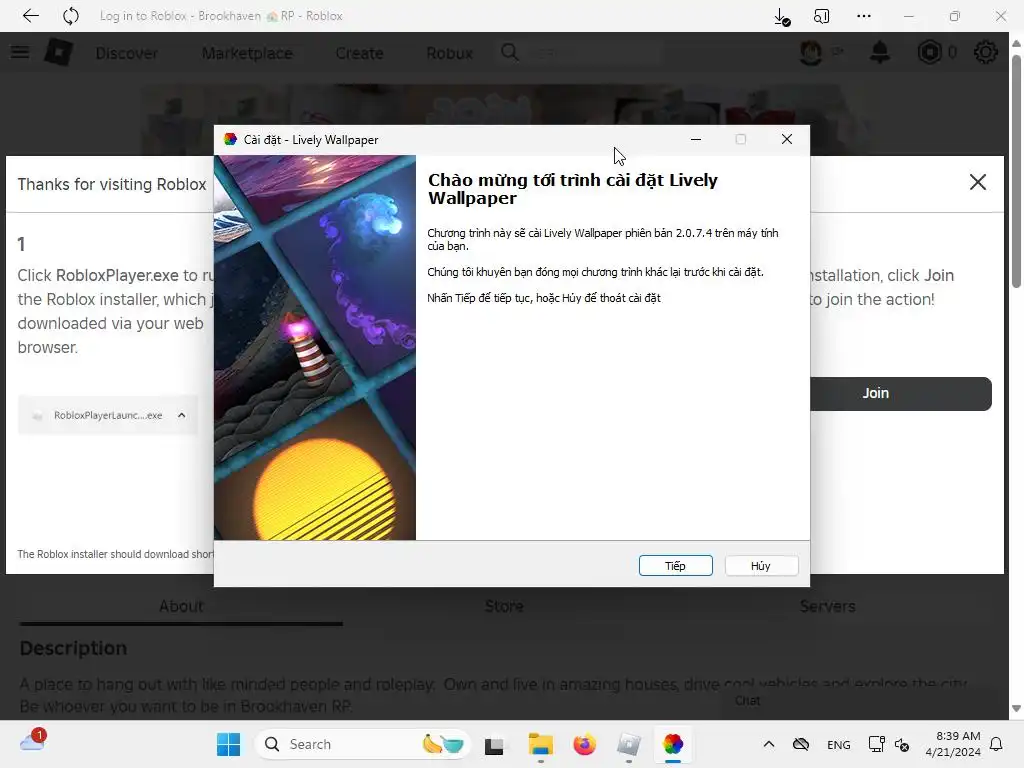The height and width of the screenshot is (768, 1024).
Task: Switch to the Servers tab
Action: (827, 607)
